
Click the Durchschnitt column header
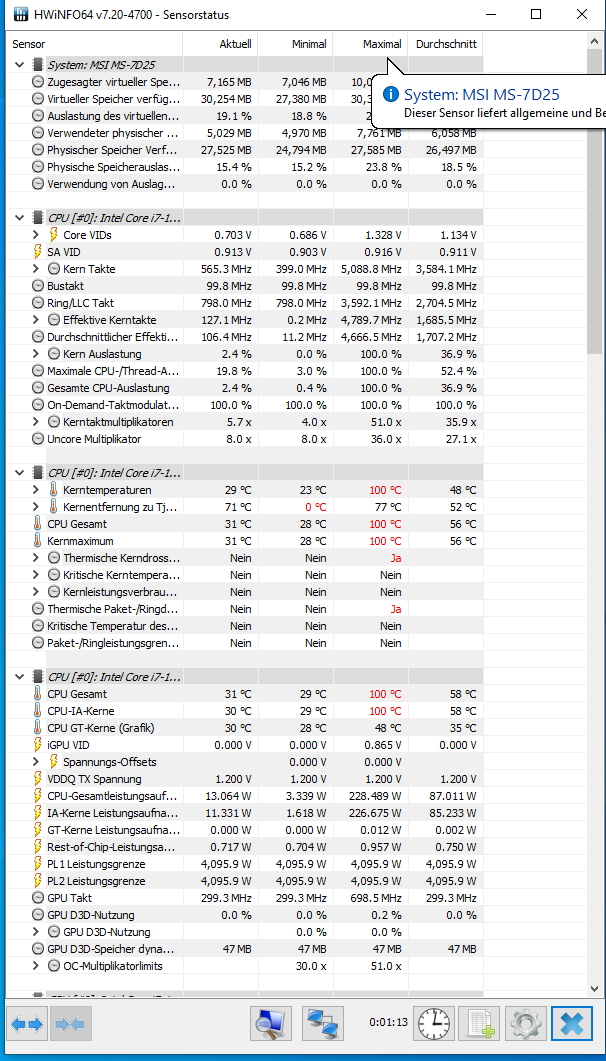click(x=446, y=45)
